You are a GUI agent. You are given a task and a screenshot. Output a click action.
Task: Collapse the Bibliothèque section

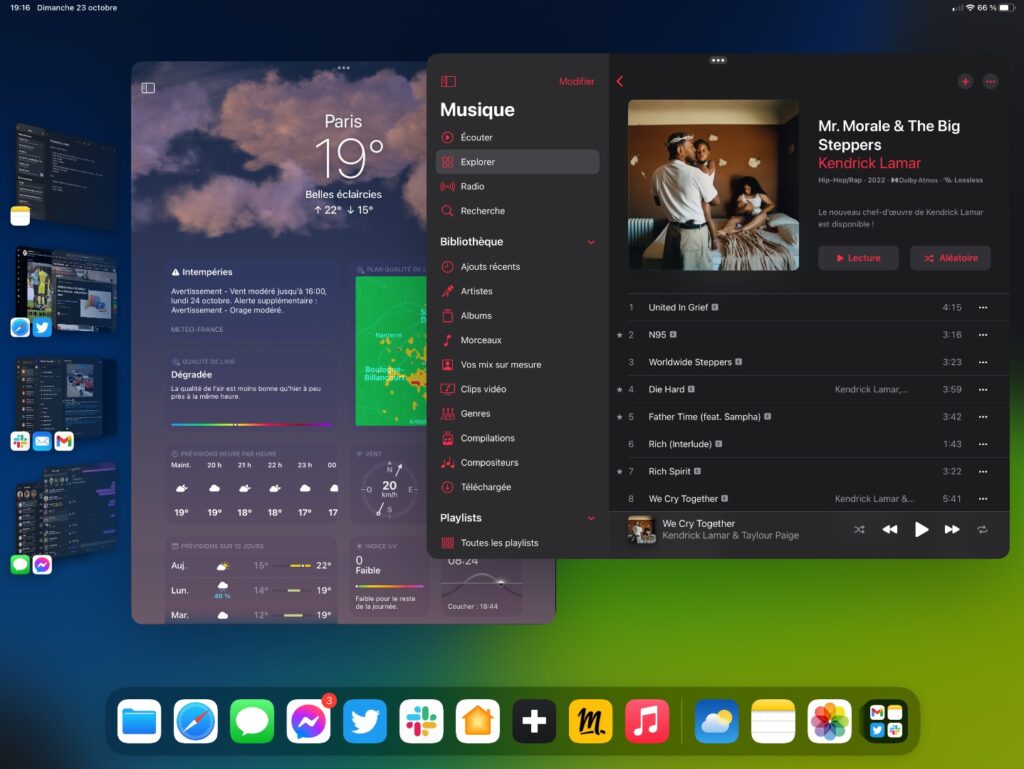591,242
